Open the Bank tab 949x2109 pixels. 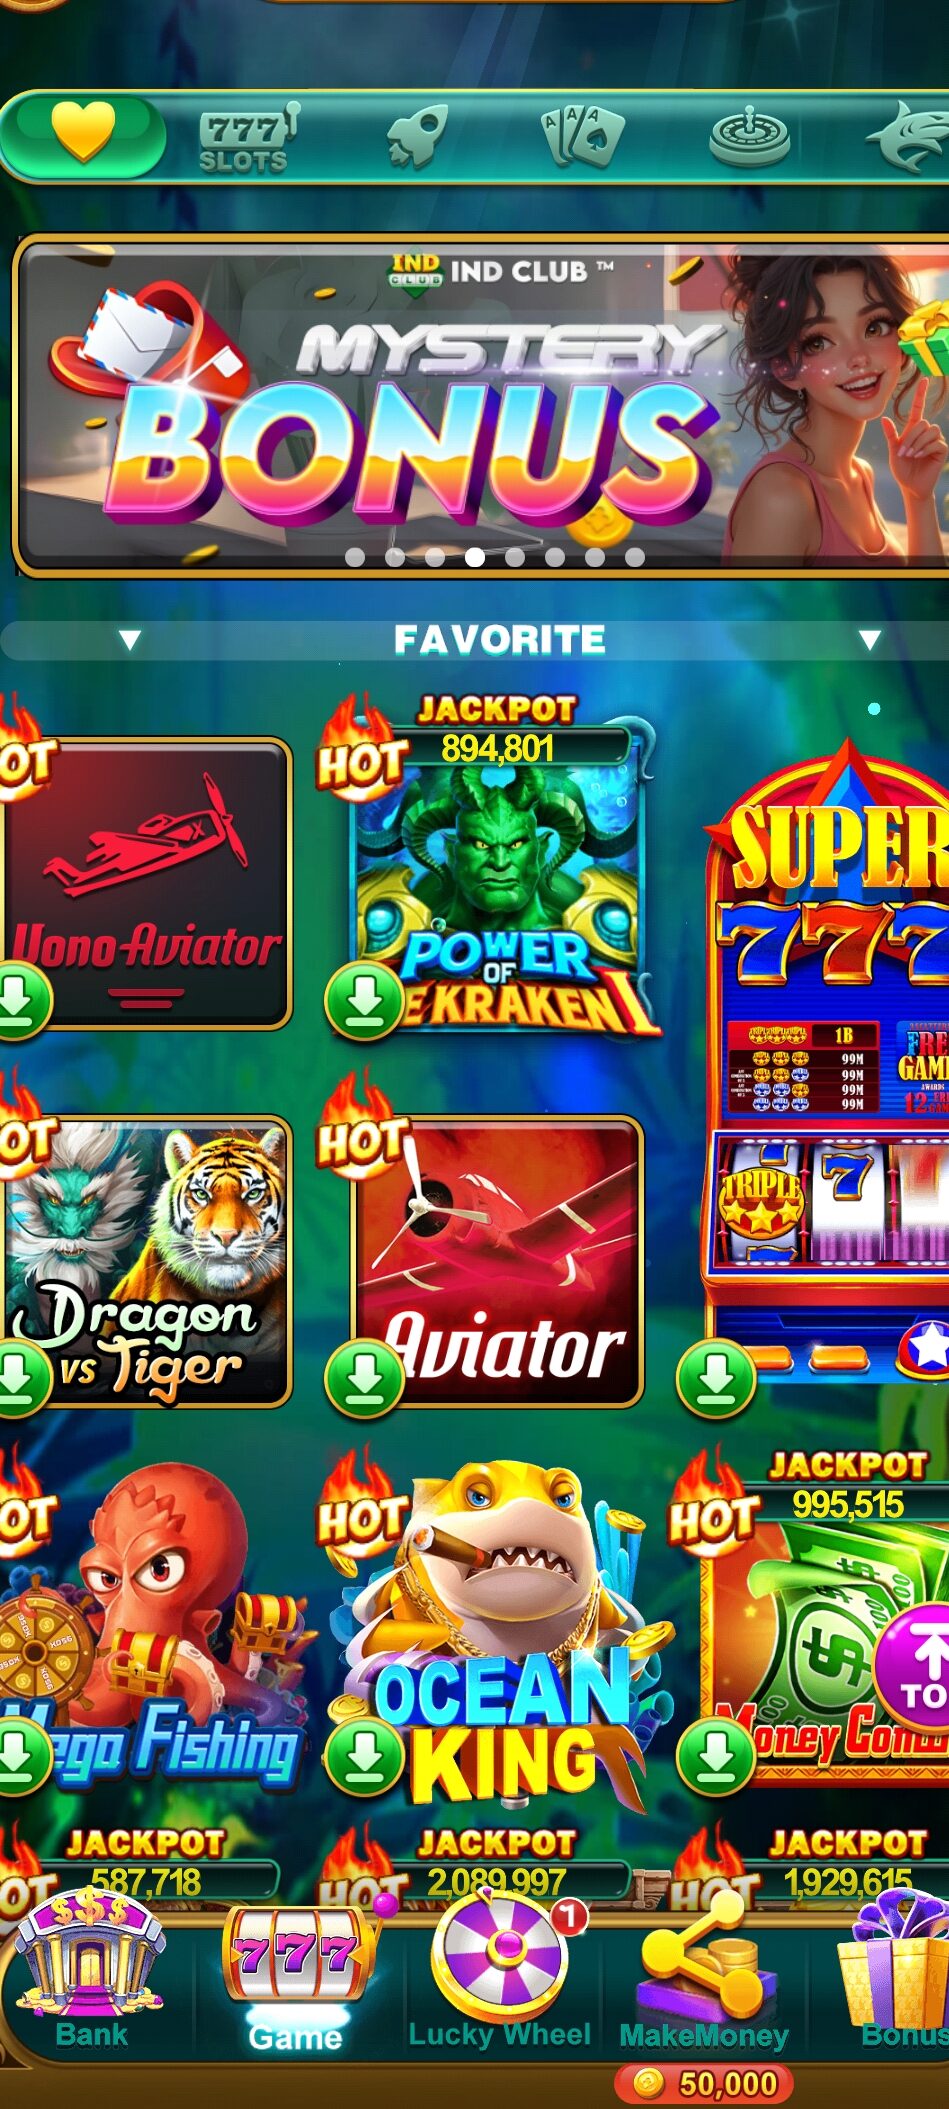click(90, 1973)
